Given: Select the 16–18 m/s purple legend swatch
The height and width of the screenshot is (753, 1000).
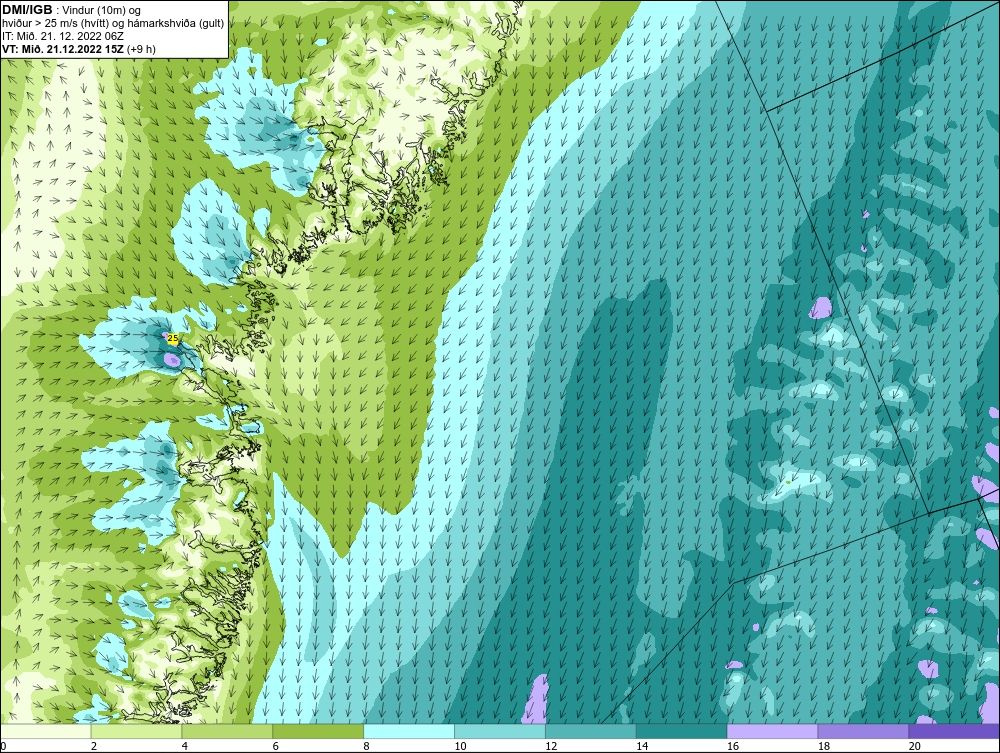Looking at the screenshot, I should click(772, 731).
